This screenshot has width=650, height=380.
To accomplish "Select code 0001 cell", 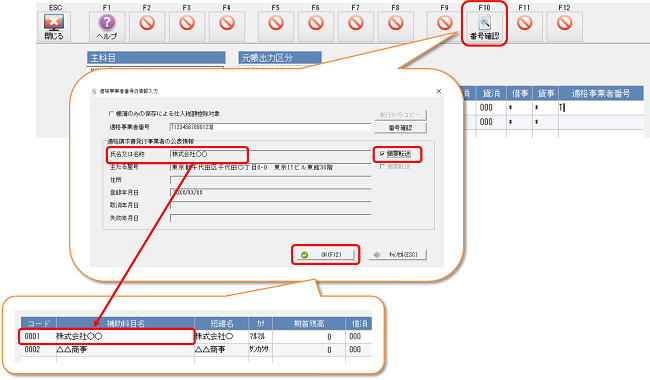I will click(39, 336).
